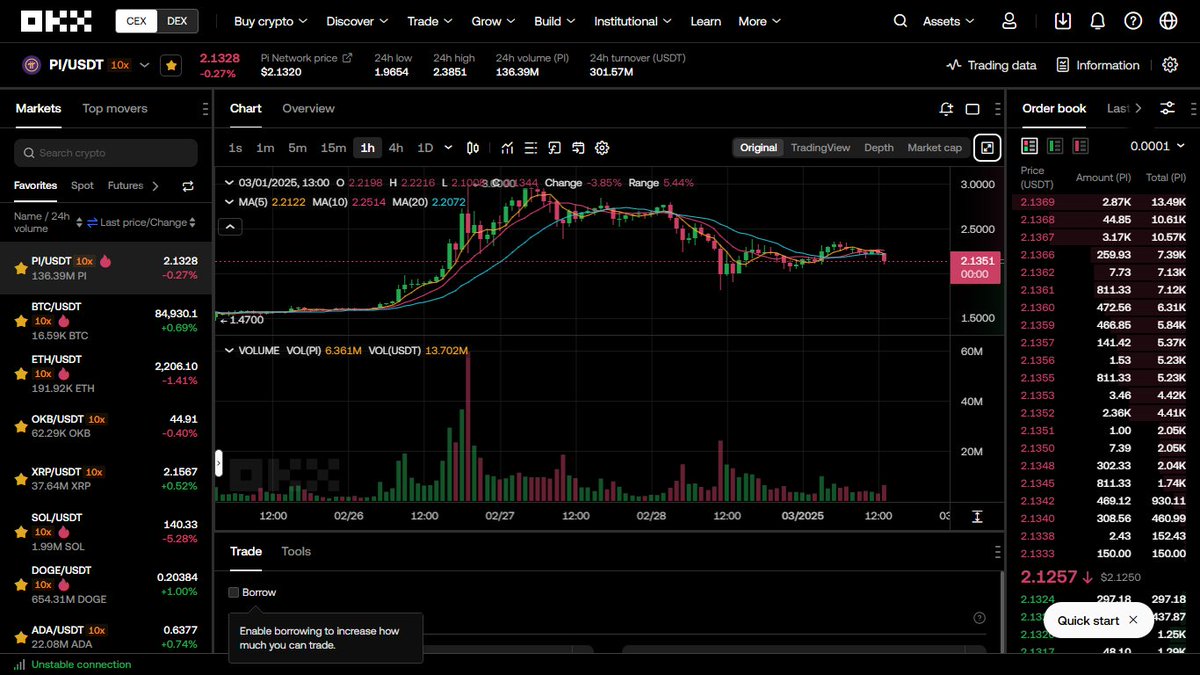Screen dimensions: 1200x675
Task: Click the markets panel collapse handle
Action: 219,463
